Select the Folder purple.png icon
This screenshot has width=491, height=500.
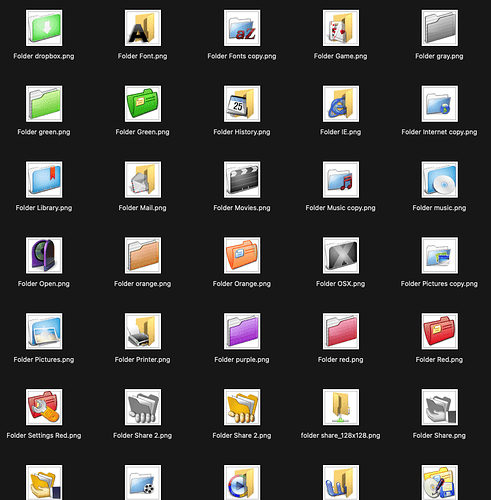242,331
